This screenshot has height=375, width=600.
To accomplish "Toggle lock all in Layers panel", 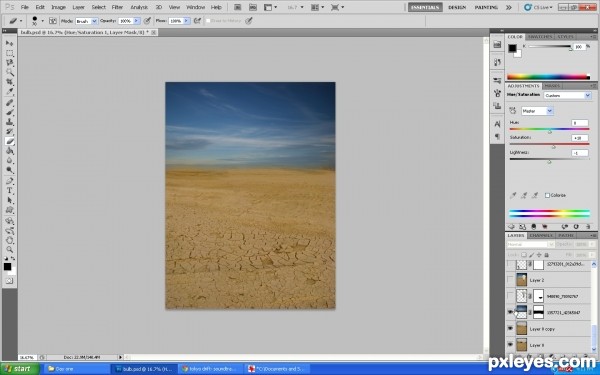I will tap(546, 255).
